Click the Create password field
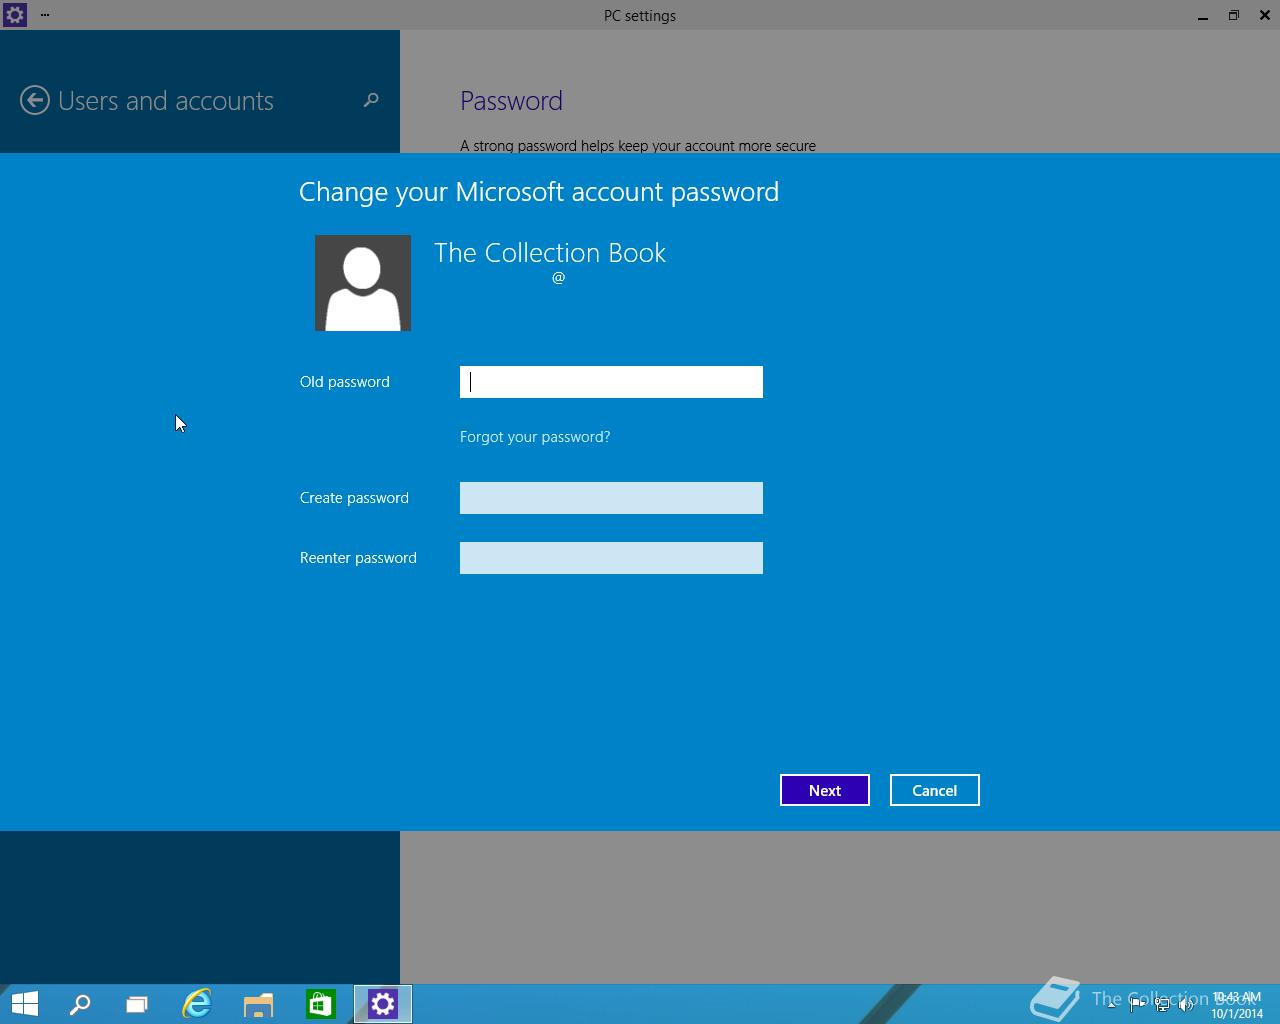The width and height of the screenshot is (1280, 1024). tap(611, 498)
